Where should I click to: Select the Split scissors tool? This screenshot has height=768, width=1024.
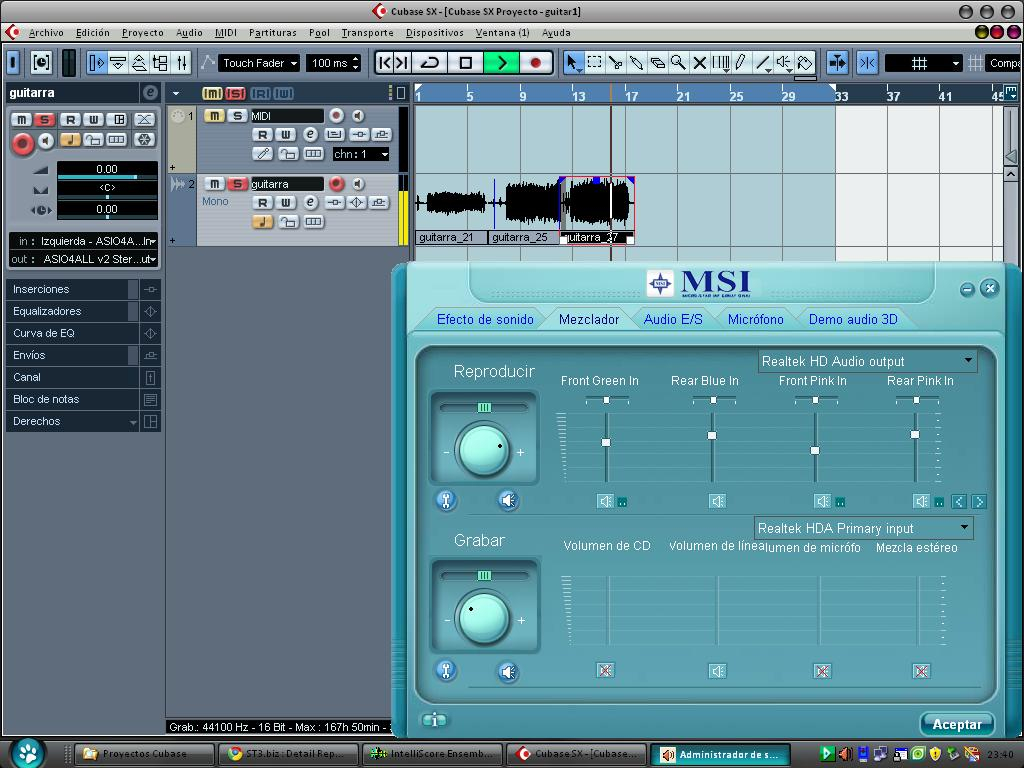(615, 63)
